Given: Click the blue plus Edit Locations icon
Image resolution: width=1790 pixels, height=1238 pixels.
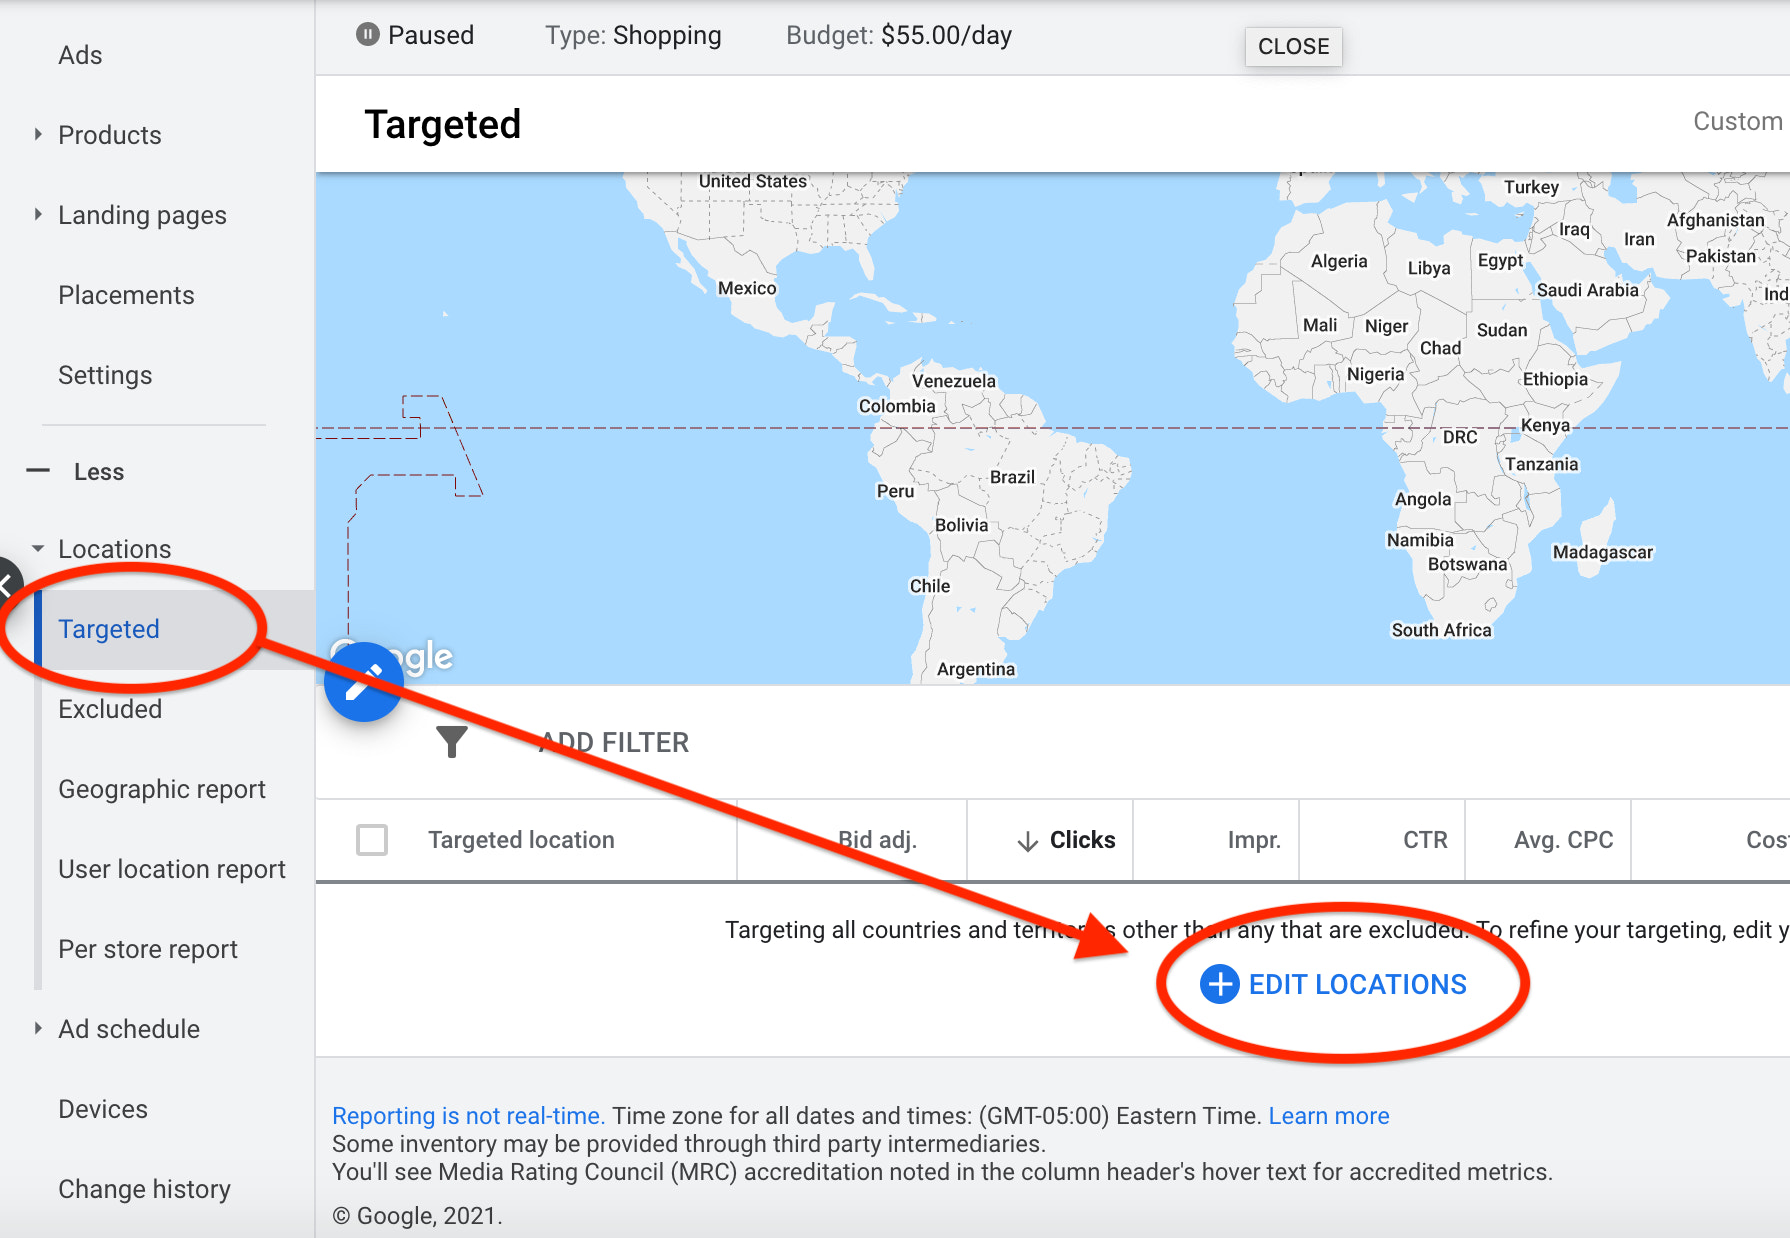Looking at the screenshot, I should point(1219,984).
